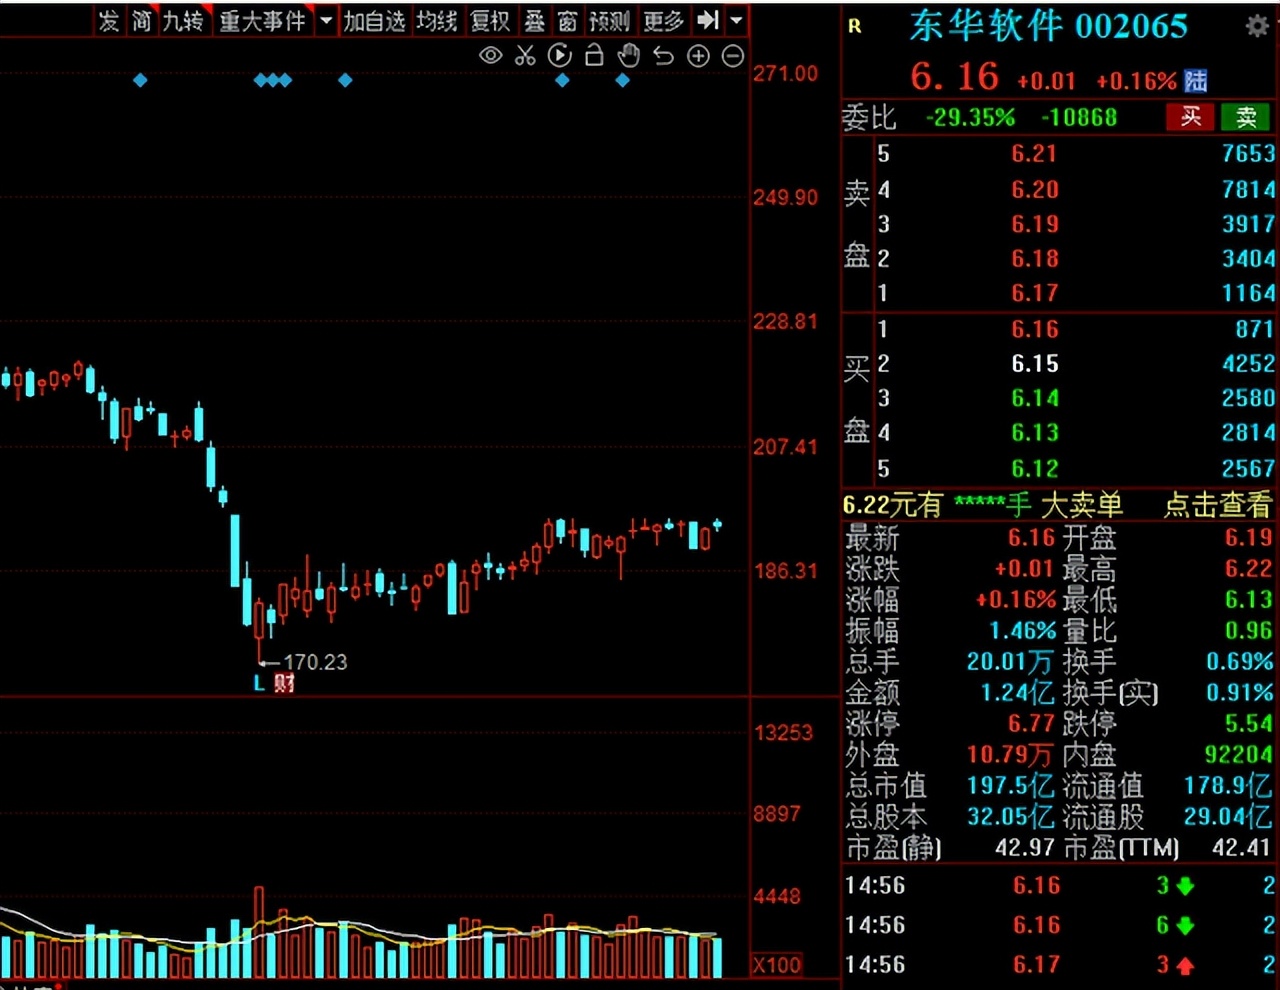Select buy level 5 price 6.12

[x=1034, y=468]
